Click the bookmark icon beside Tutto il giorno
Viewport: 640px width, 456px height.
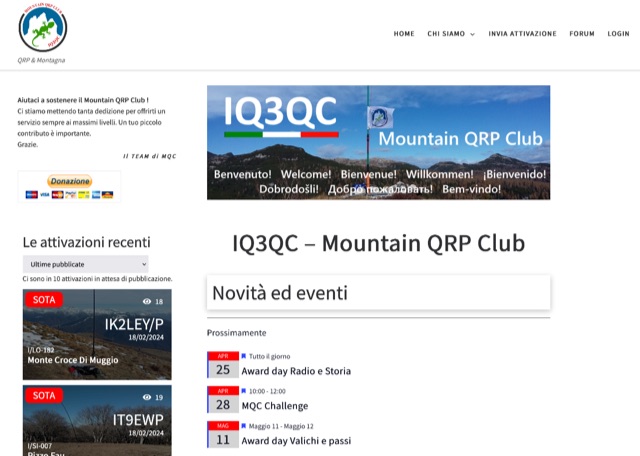point(244,356)
